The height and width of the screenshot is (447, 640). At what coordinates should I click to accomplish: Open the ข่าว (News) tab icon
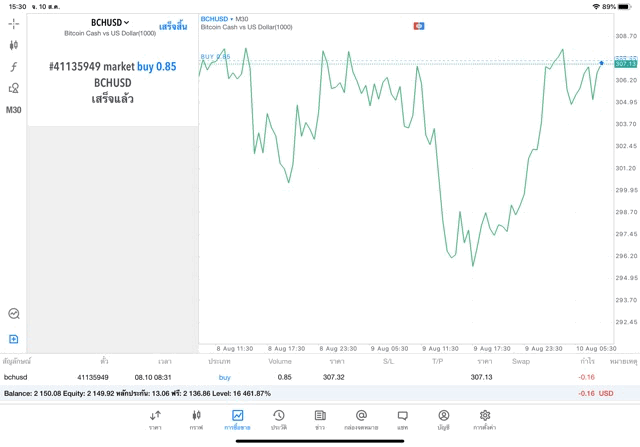[x=319, y=419]
